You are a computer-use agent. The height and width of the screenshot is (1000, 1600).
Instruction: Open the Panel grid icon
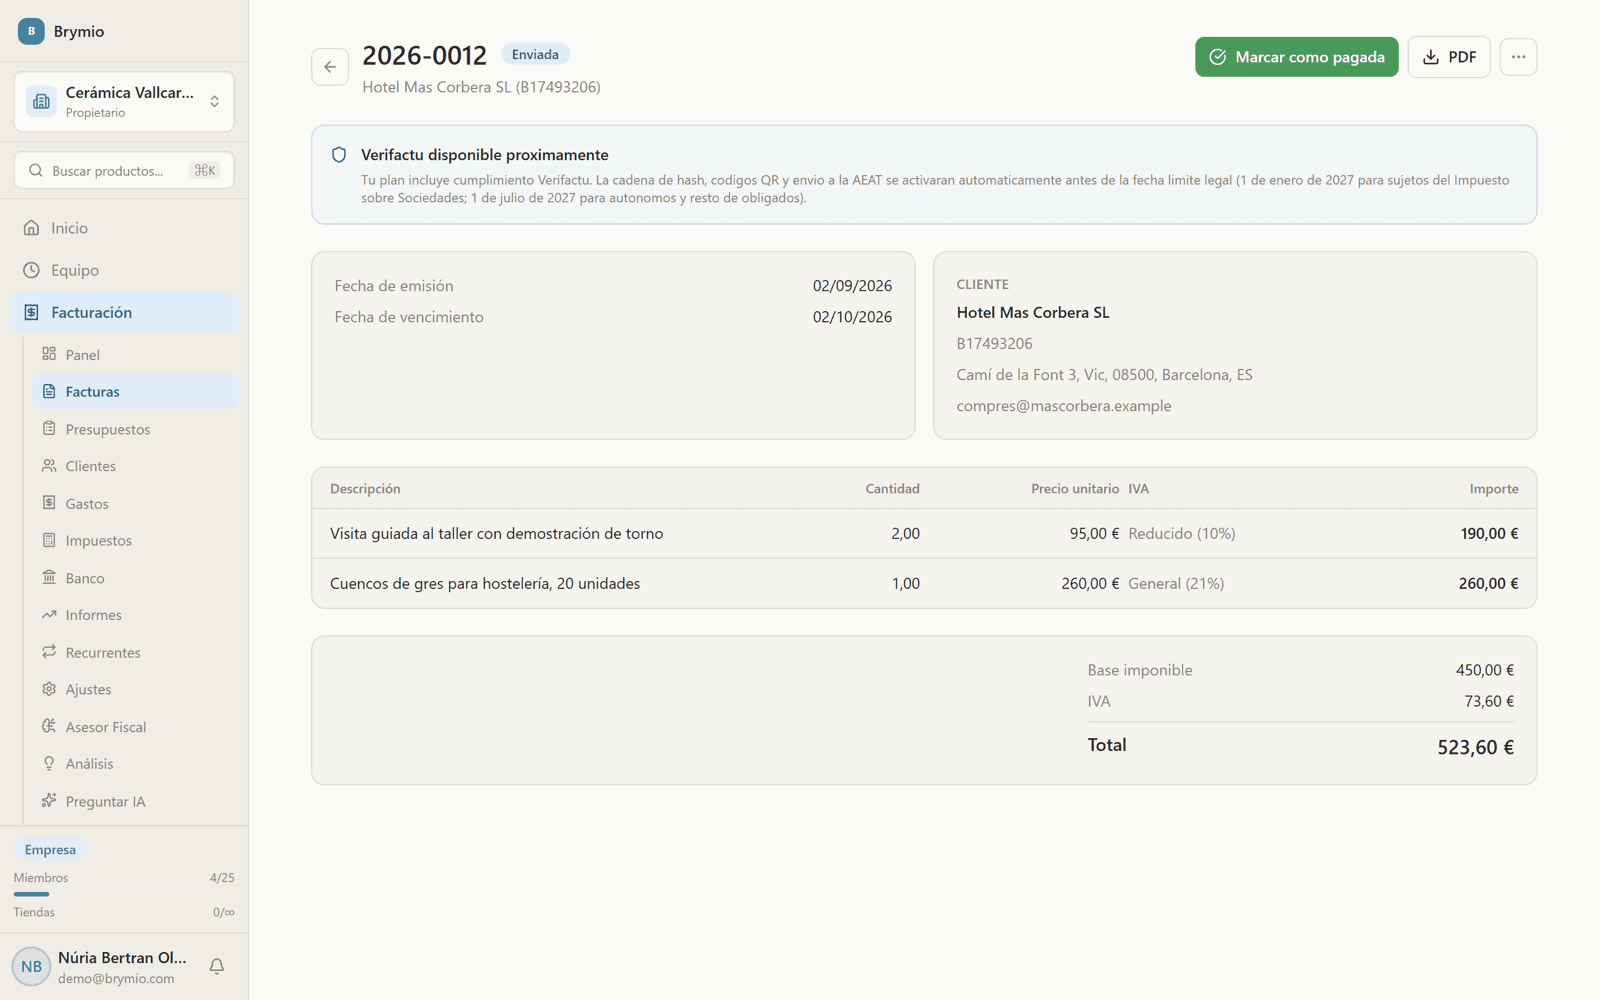click(49, 354)
